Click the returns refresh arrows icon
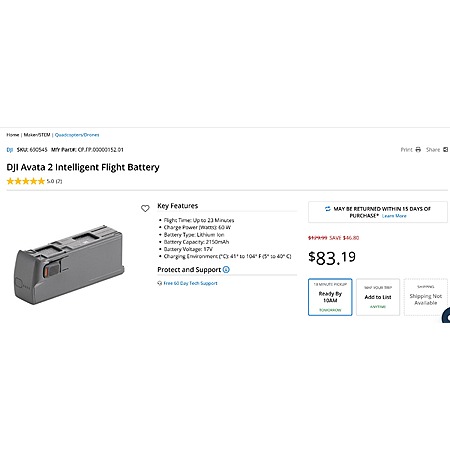The image size is (450, 450). (x=328, y=209)
